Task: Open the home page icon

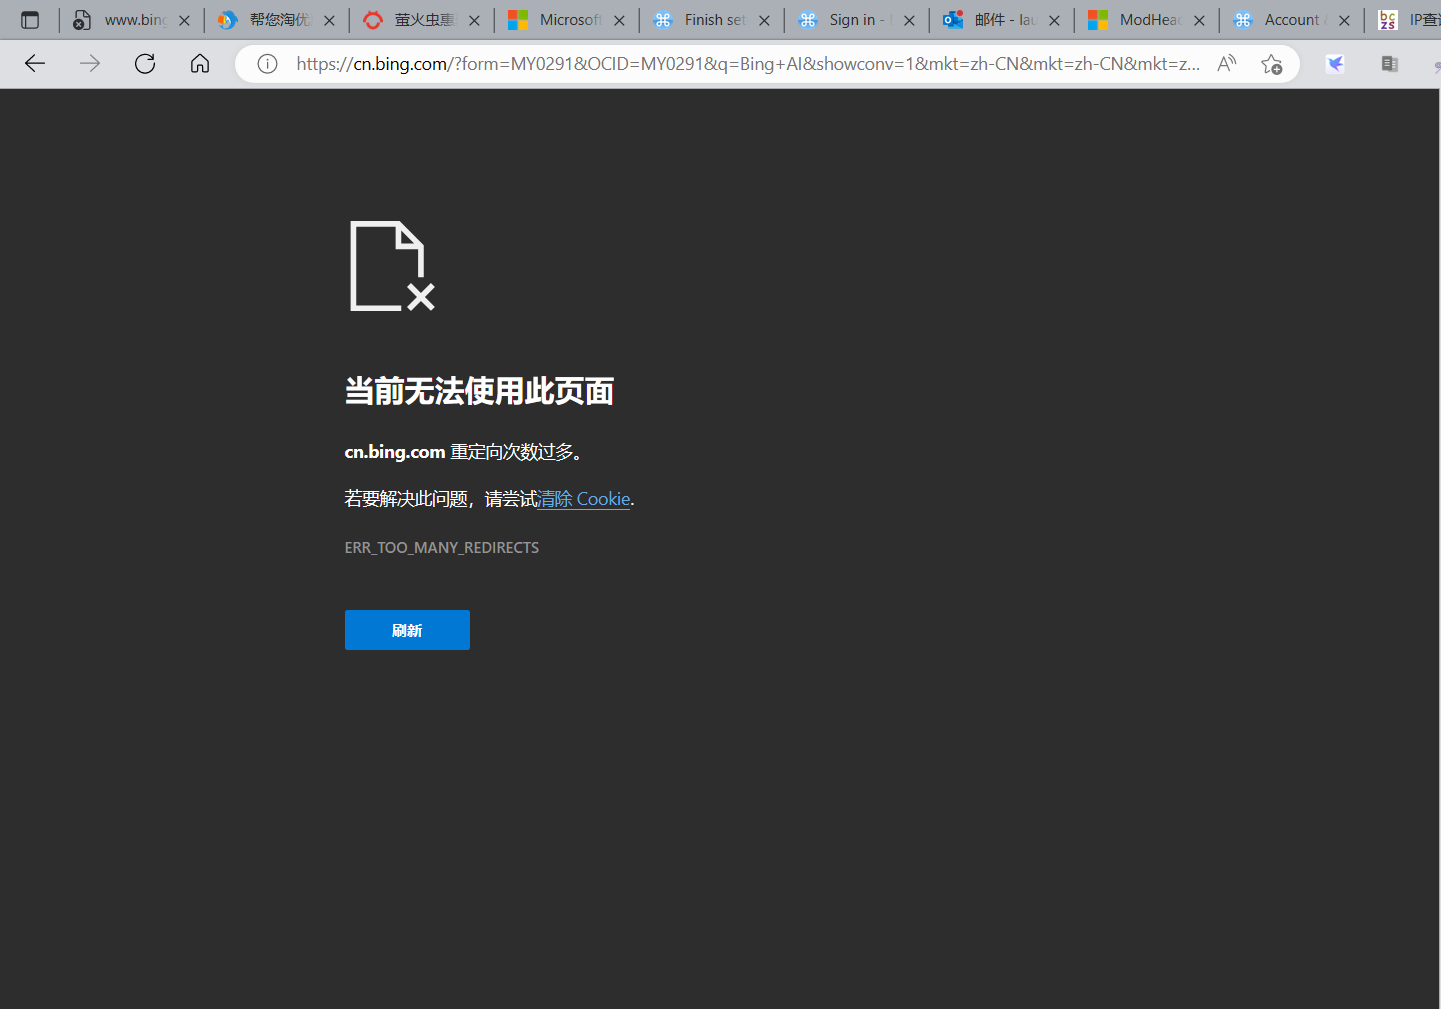Action: 200,64
